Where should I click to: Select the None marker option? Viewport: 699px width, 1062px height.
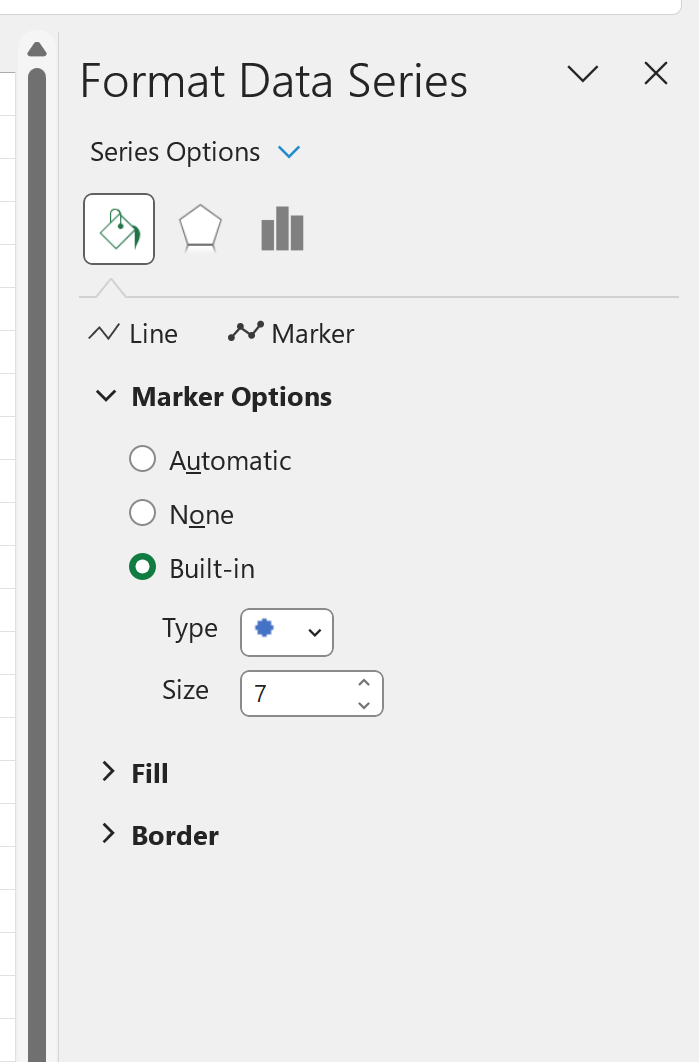pyautogui.click(x=142, y=513)
